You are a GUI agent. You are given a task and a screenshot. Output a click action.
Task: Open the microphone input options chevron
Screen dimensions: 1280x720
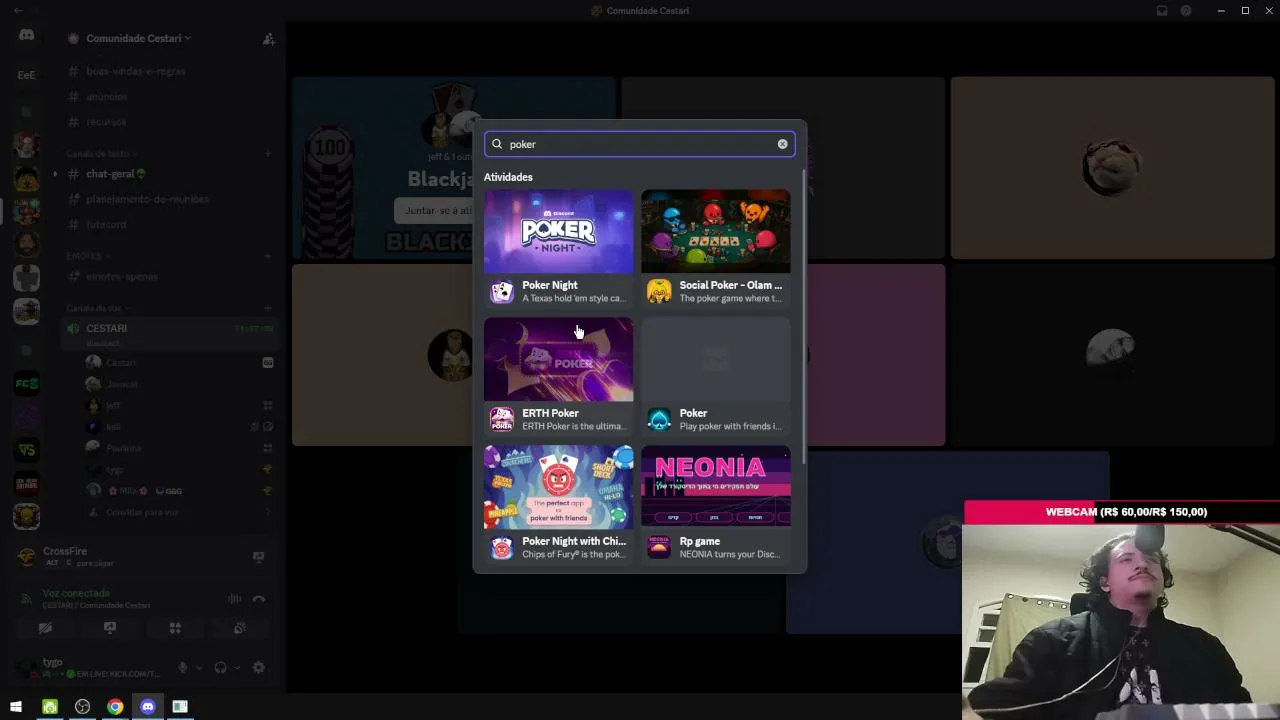[x=198, y=667]
